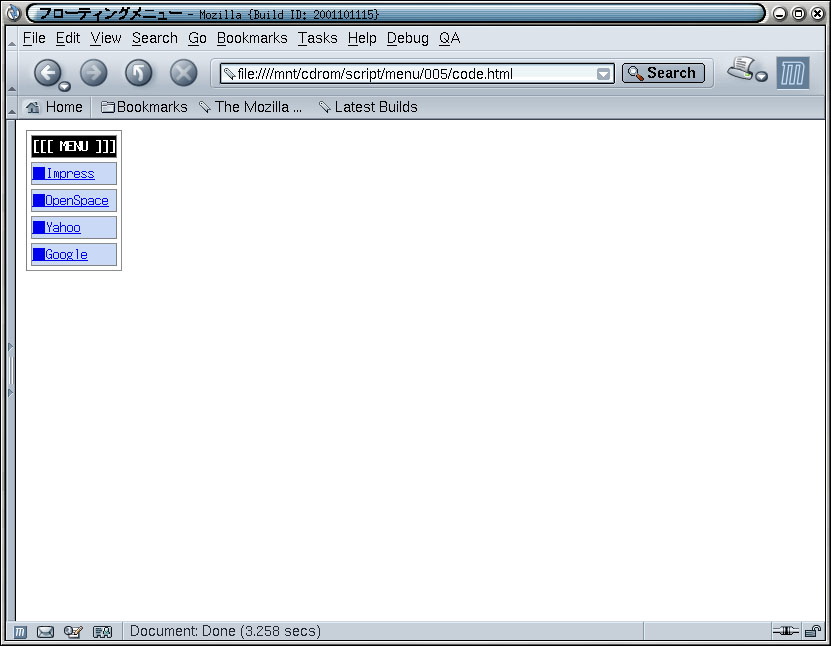Focus the URL address field
The width and height of the screenshot is (831, 646).
click(x=416, y=74)
